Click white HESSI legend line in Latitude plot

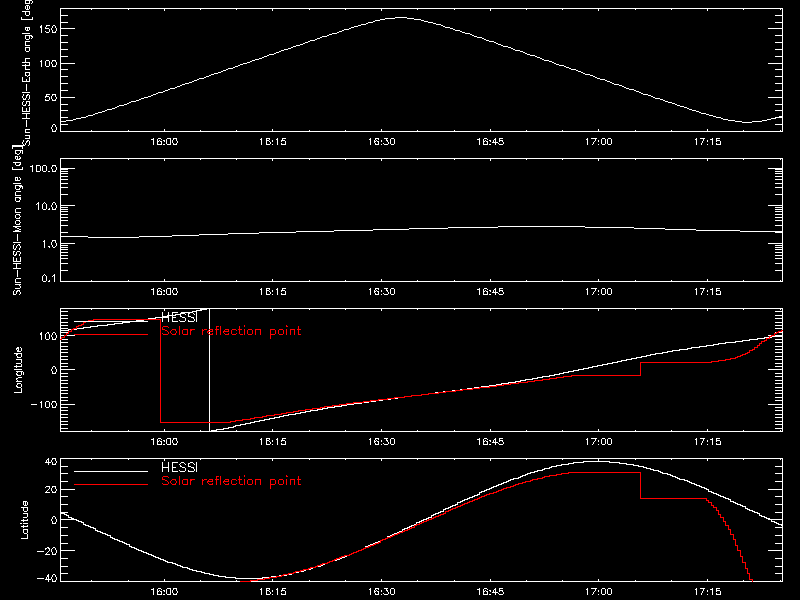point(111,471)
